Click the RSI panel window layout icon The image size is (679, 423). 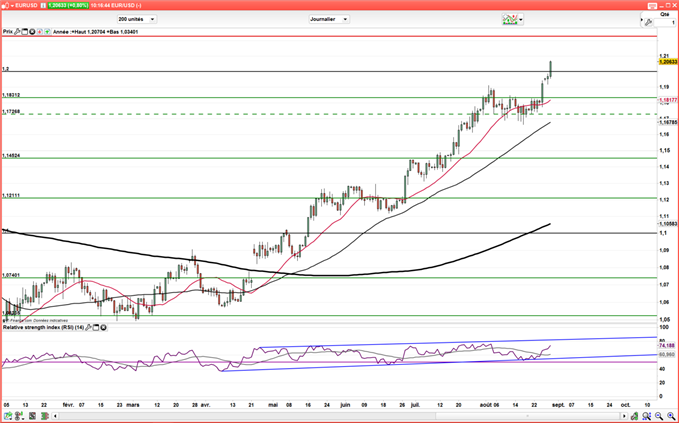96,328
